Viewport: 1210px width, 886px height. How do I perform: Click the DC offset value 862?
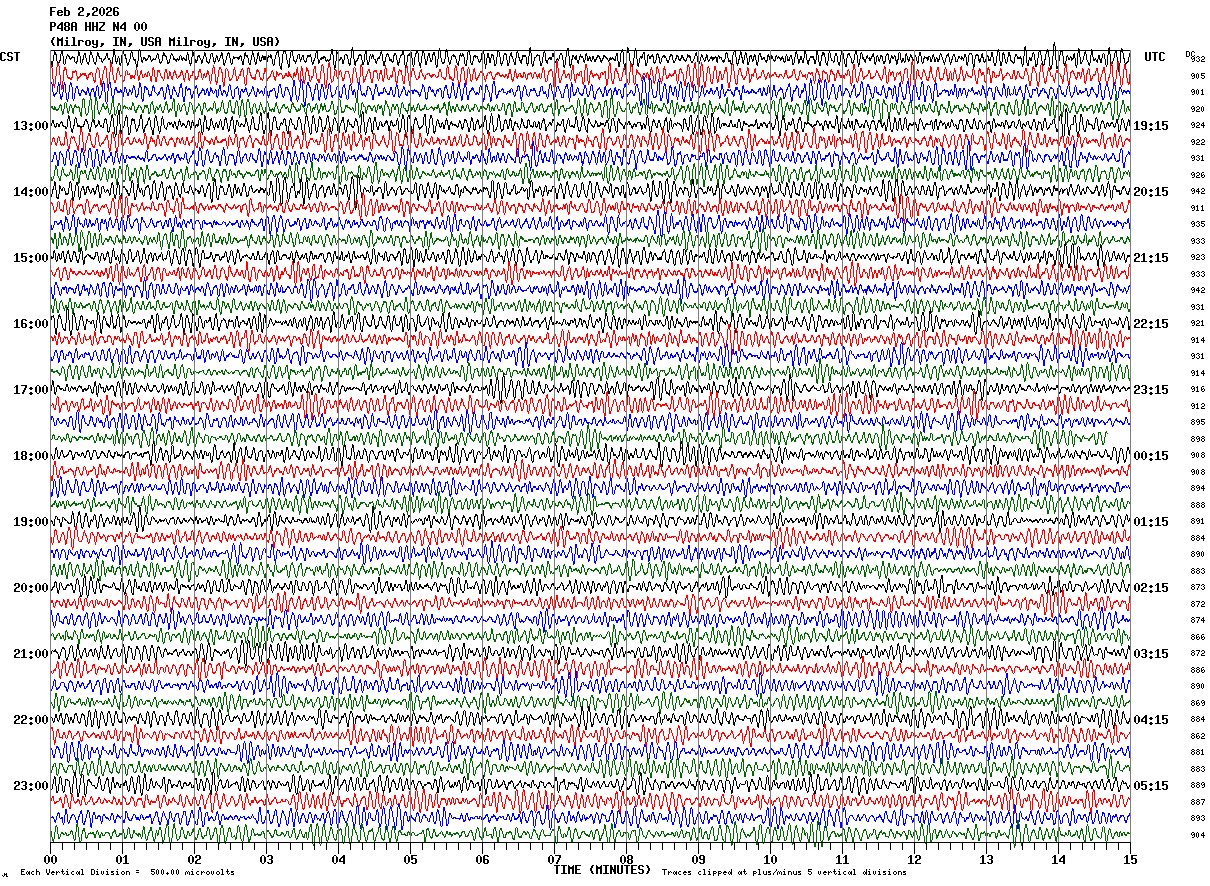tap(1197, 736)
